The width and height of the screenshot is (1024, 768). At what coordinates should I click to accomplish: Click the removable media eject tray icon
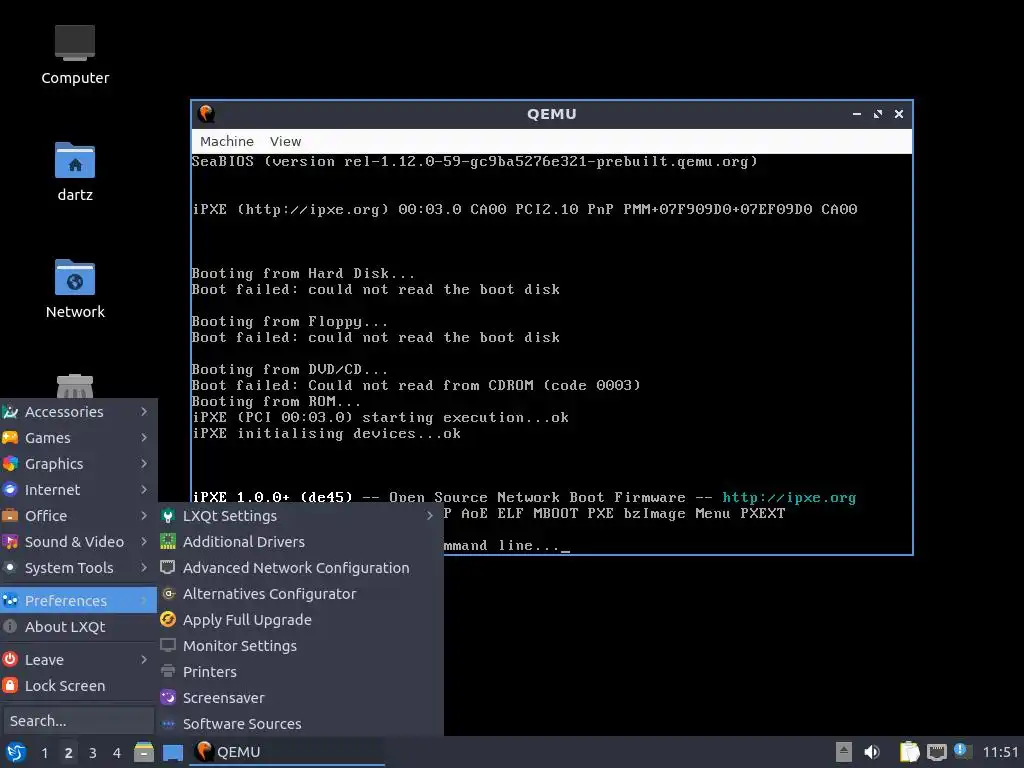(844, 752)
